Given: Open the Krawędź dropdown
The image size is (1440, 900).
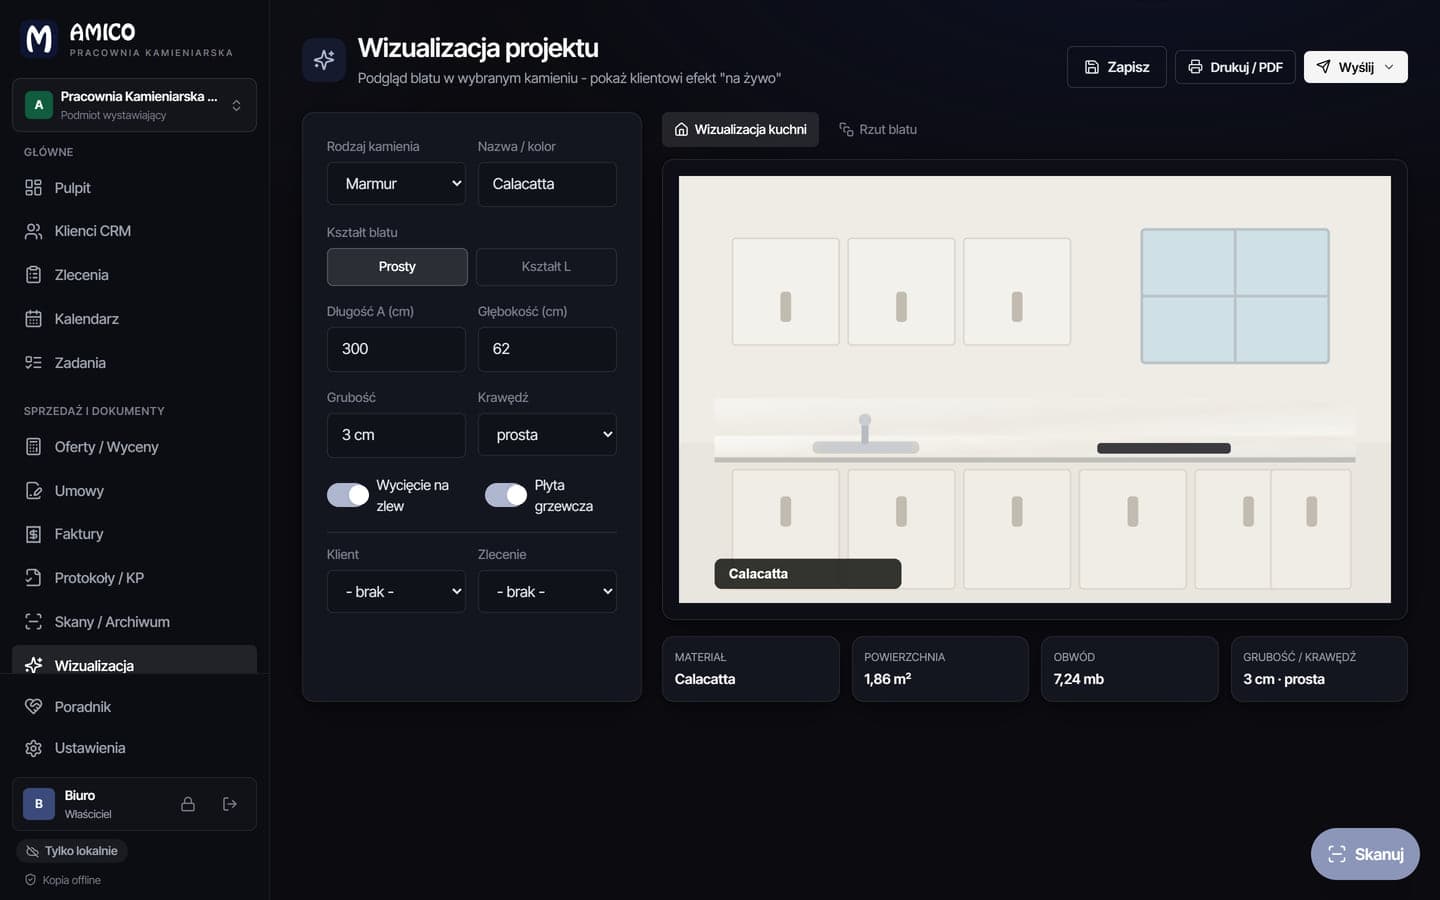Looking at the screenshot, I should 547,435.
